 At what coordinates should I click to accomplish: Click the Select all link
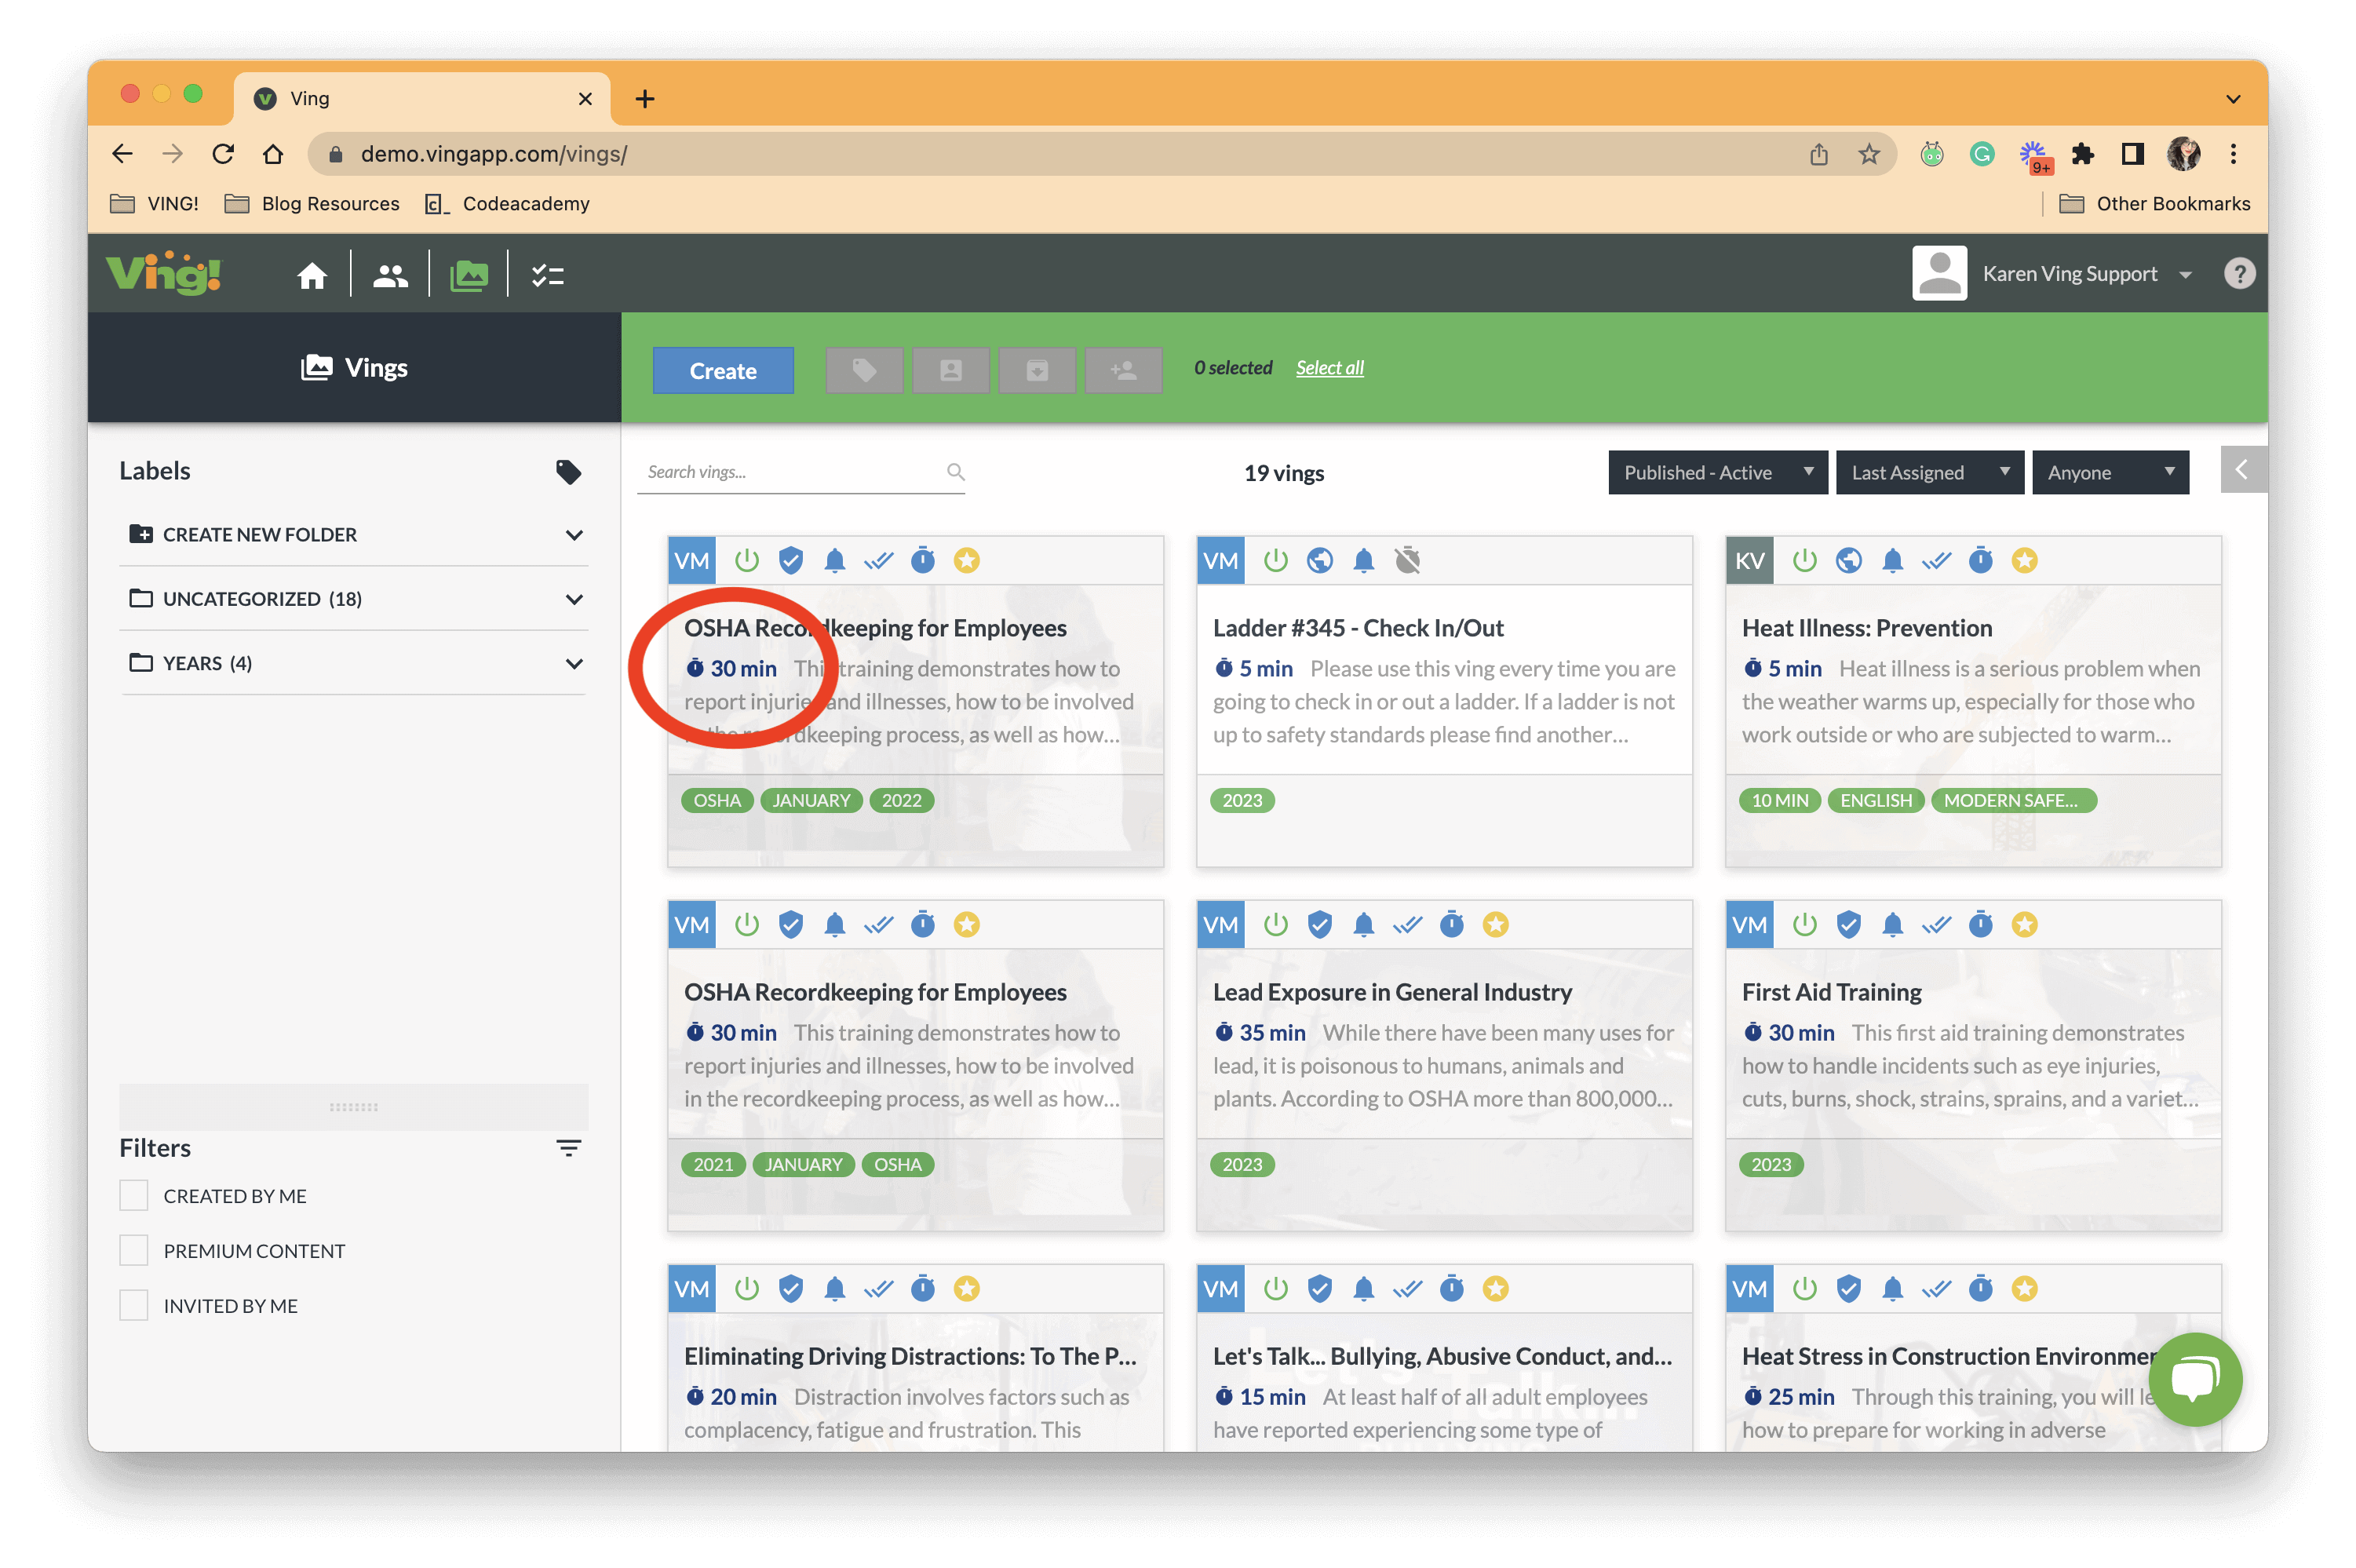[x=1329, y=368]
